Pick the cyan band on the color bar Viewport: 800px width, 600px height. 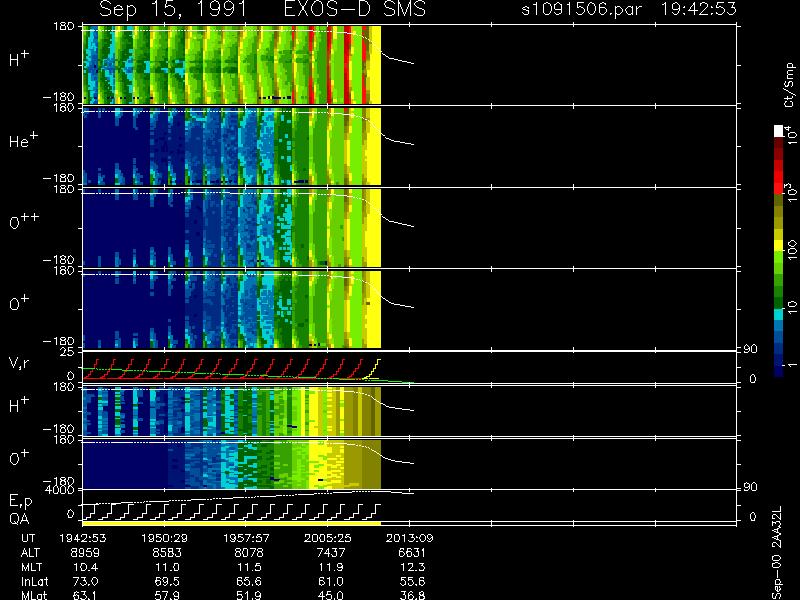point(779,315)
